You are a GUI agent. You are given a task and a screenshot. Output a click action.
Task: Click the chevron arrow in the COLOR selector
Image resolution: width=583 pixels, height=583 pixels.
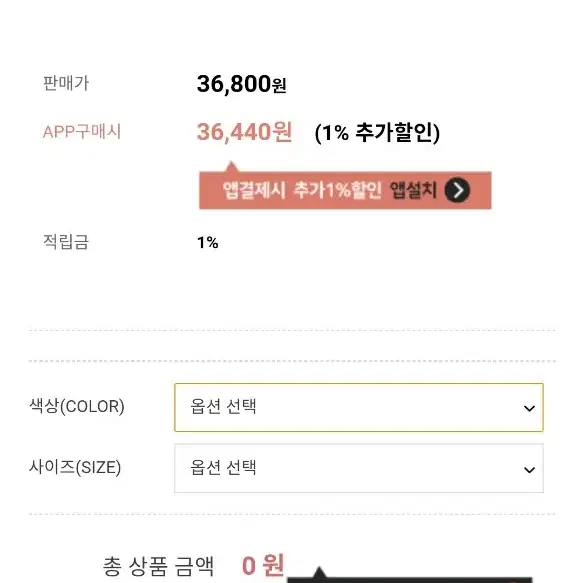point(529,408)
